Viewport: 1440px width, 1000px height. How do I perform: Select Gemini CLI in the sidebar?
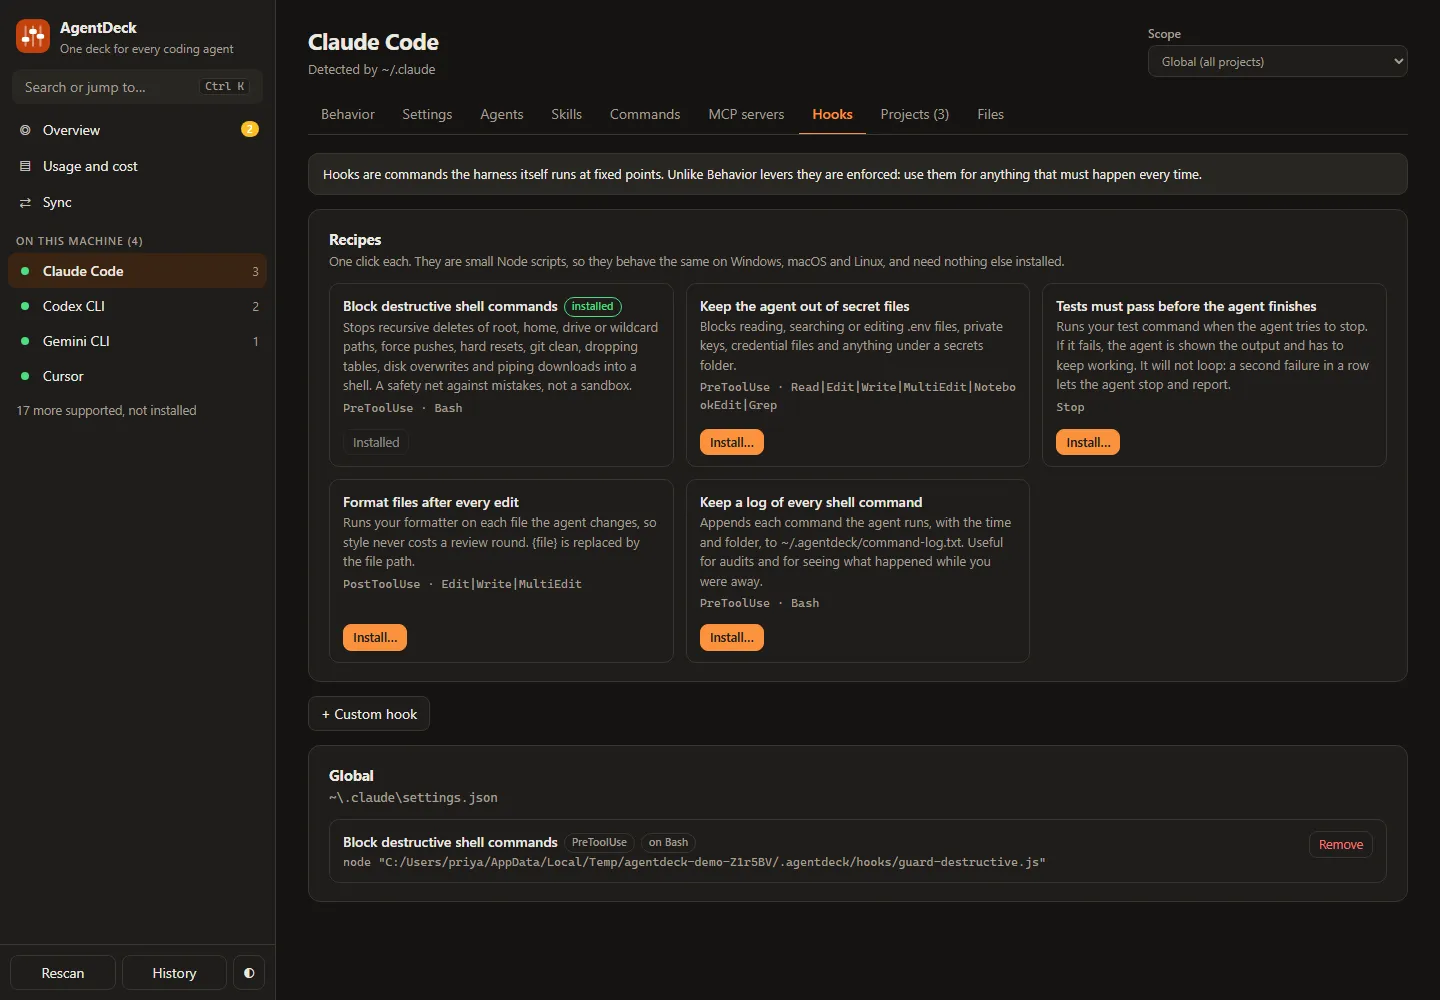click(137, 341)
